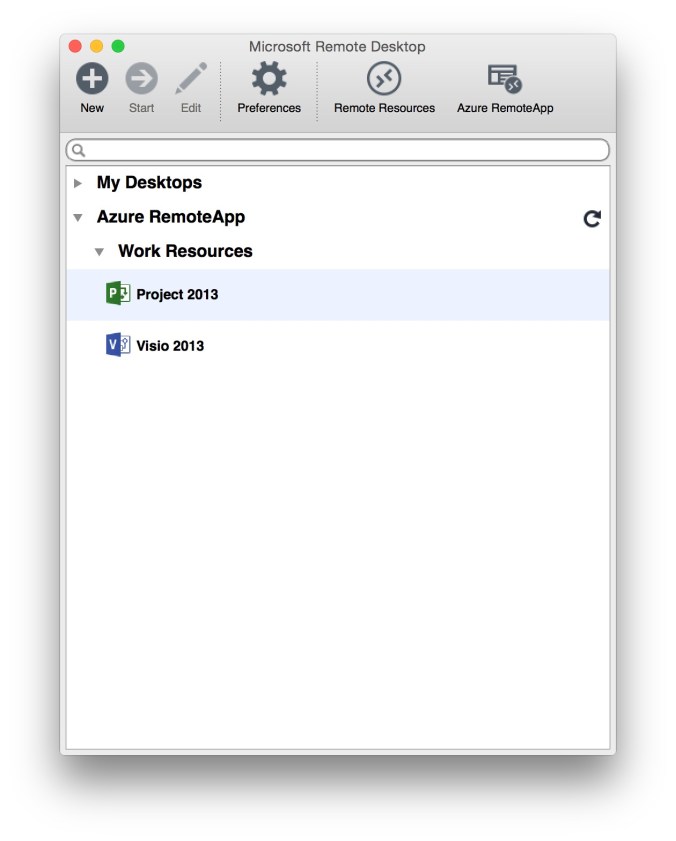
Task: Click the Azure RemoteApp toolbar icon
Action: [x=504, y=78]
